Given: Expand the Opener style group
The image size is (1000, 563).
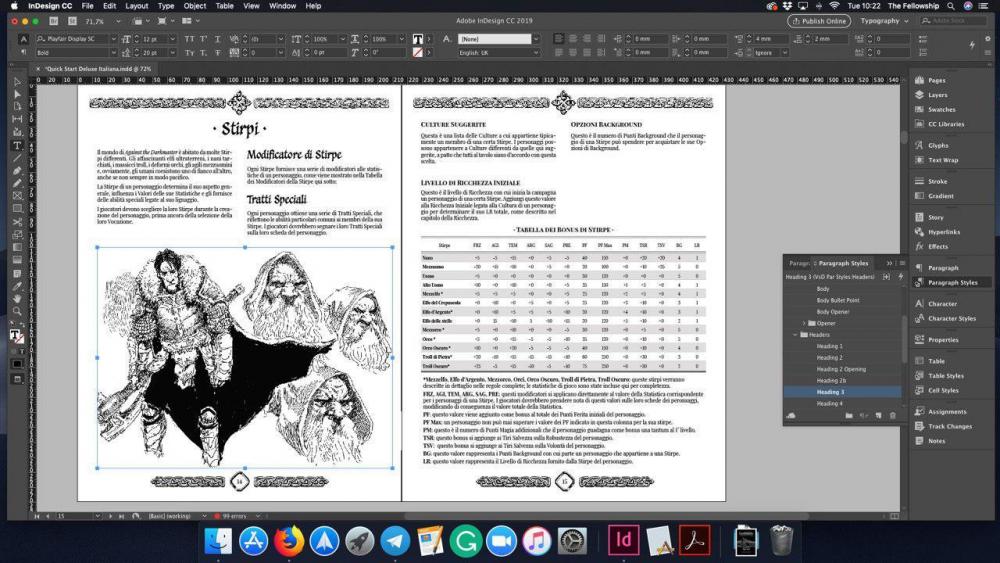Looking at the screenshot, I should pyautogui.click(x=804, y=323).
